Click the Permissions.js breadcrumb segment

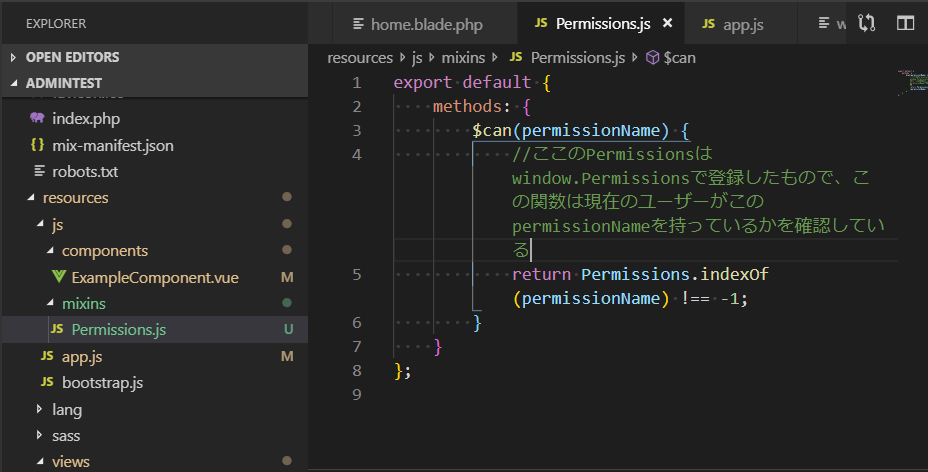[578, 58]
